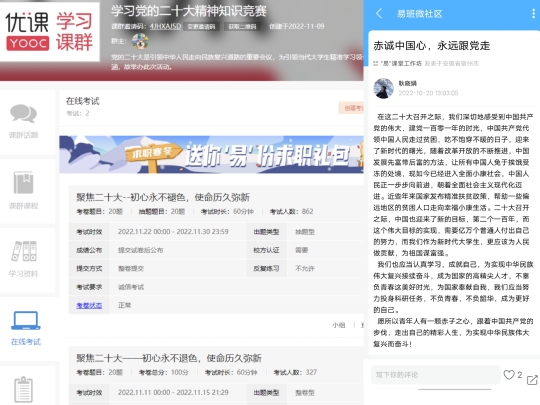This screenshot has width=540, height=405.
Task: Open exam titled 聚焦二十大--初心永不褪色
Action: (163, 197)
